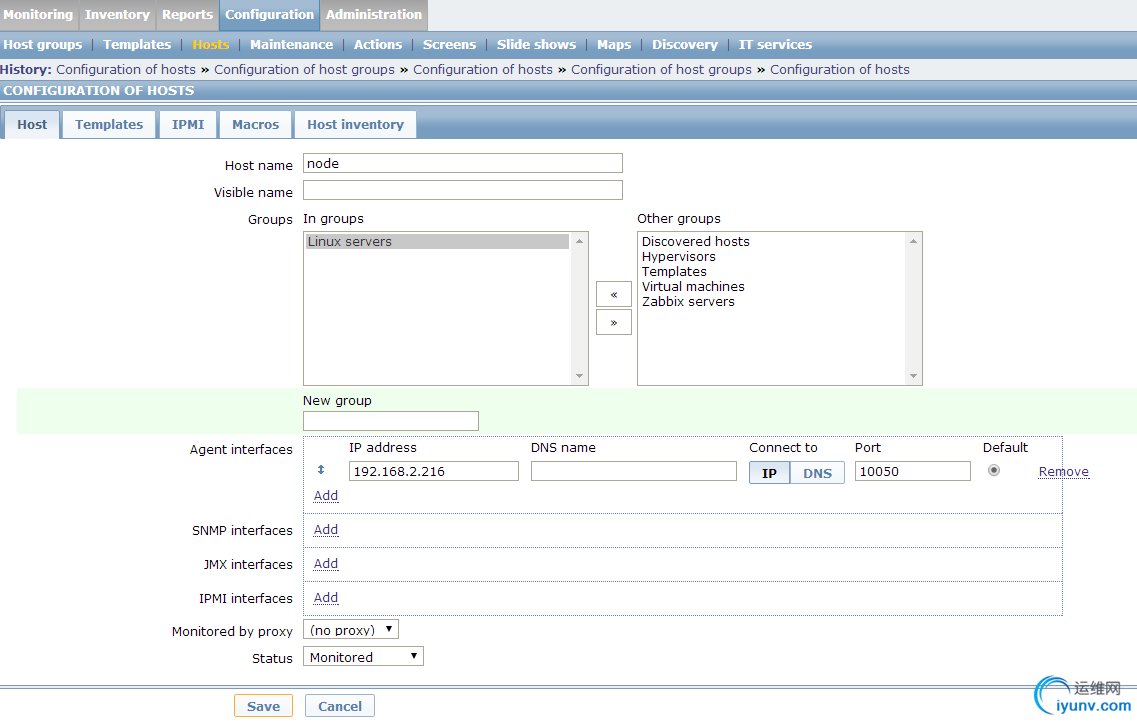Click In groups list scroll up arrow

pyautogui.click(x=579, y=241)
